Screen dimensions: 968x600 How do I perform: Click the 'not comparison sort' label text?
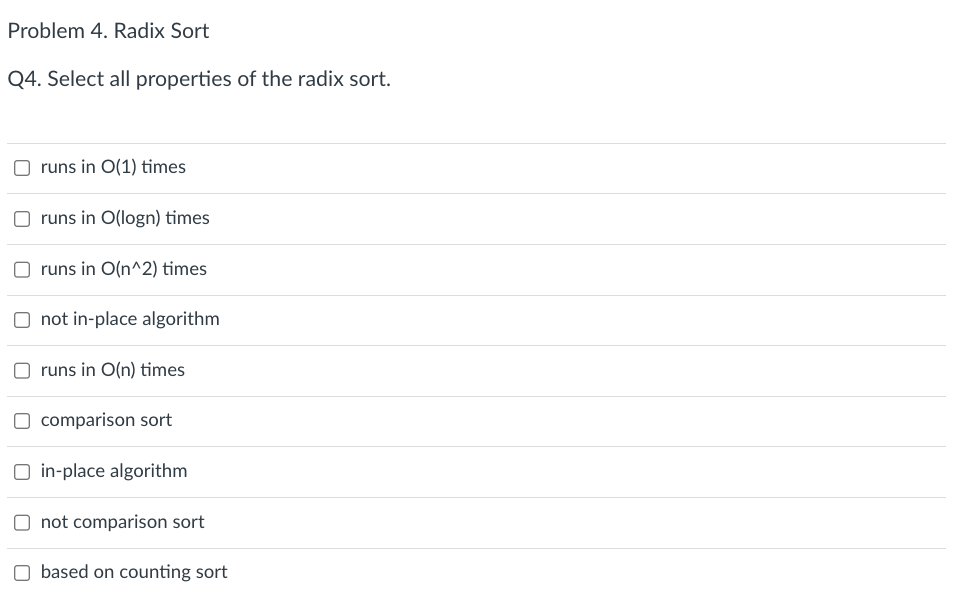click(122, 522)
